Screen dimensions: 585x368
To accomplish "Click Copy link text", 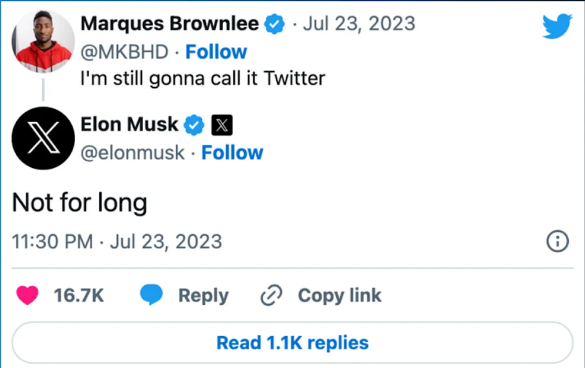I will coord(340,296).
